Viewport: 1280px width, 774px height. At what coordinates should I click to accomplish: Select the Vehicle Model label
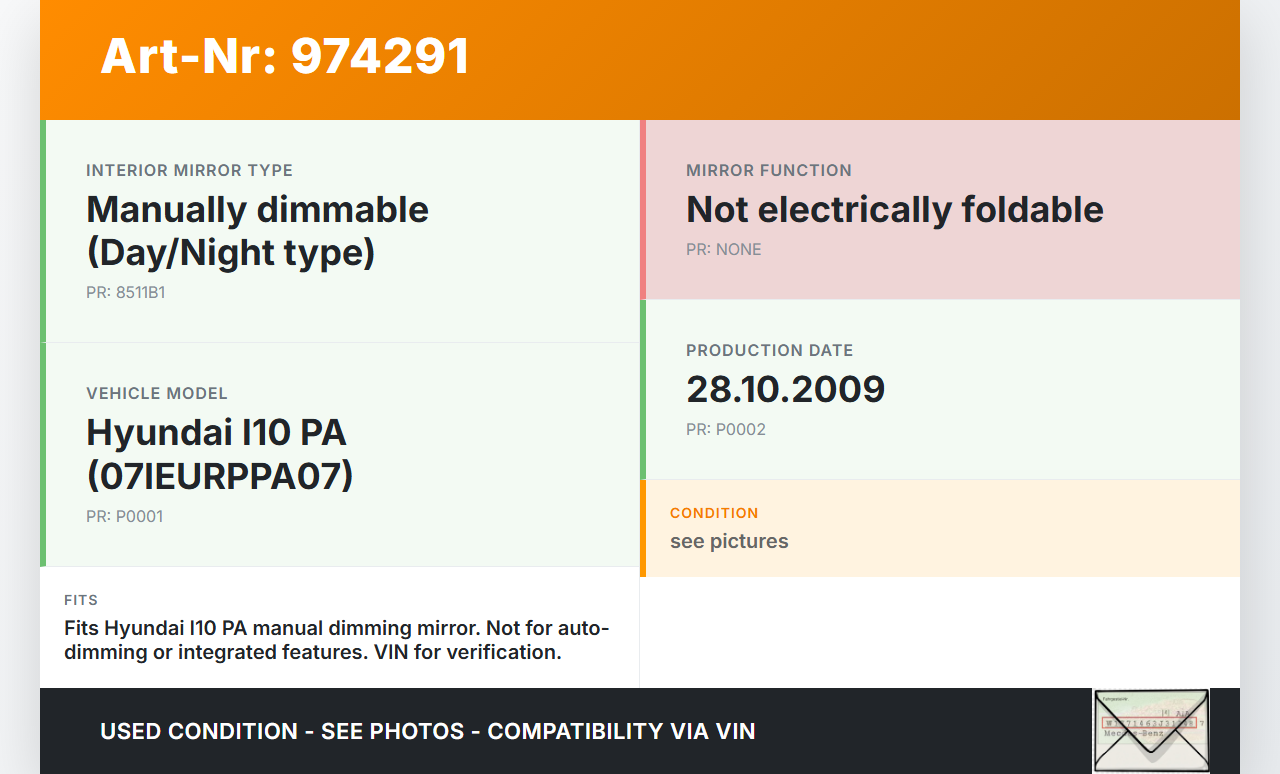[157, 393]
